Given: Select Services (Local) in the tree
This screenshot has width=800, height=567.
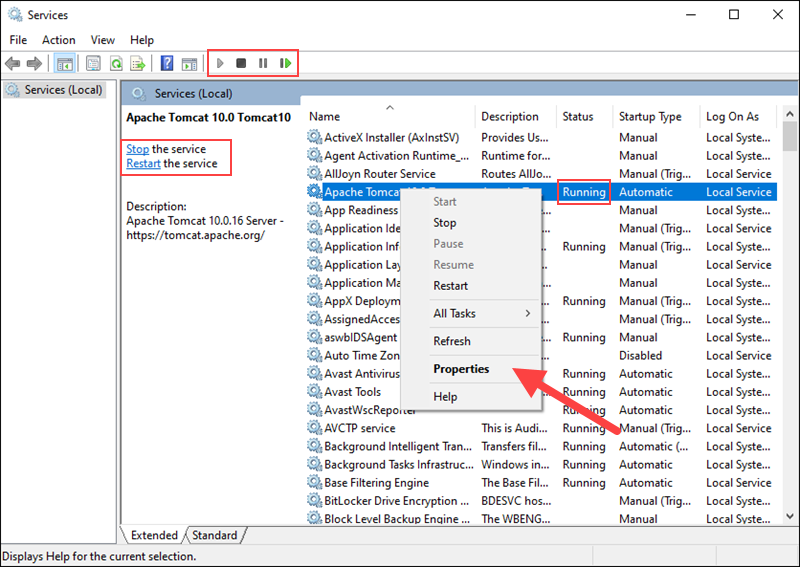Looking at the screenshot, I should point(63,90).
